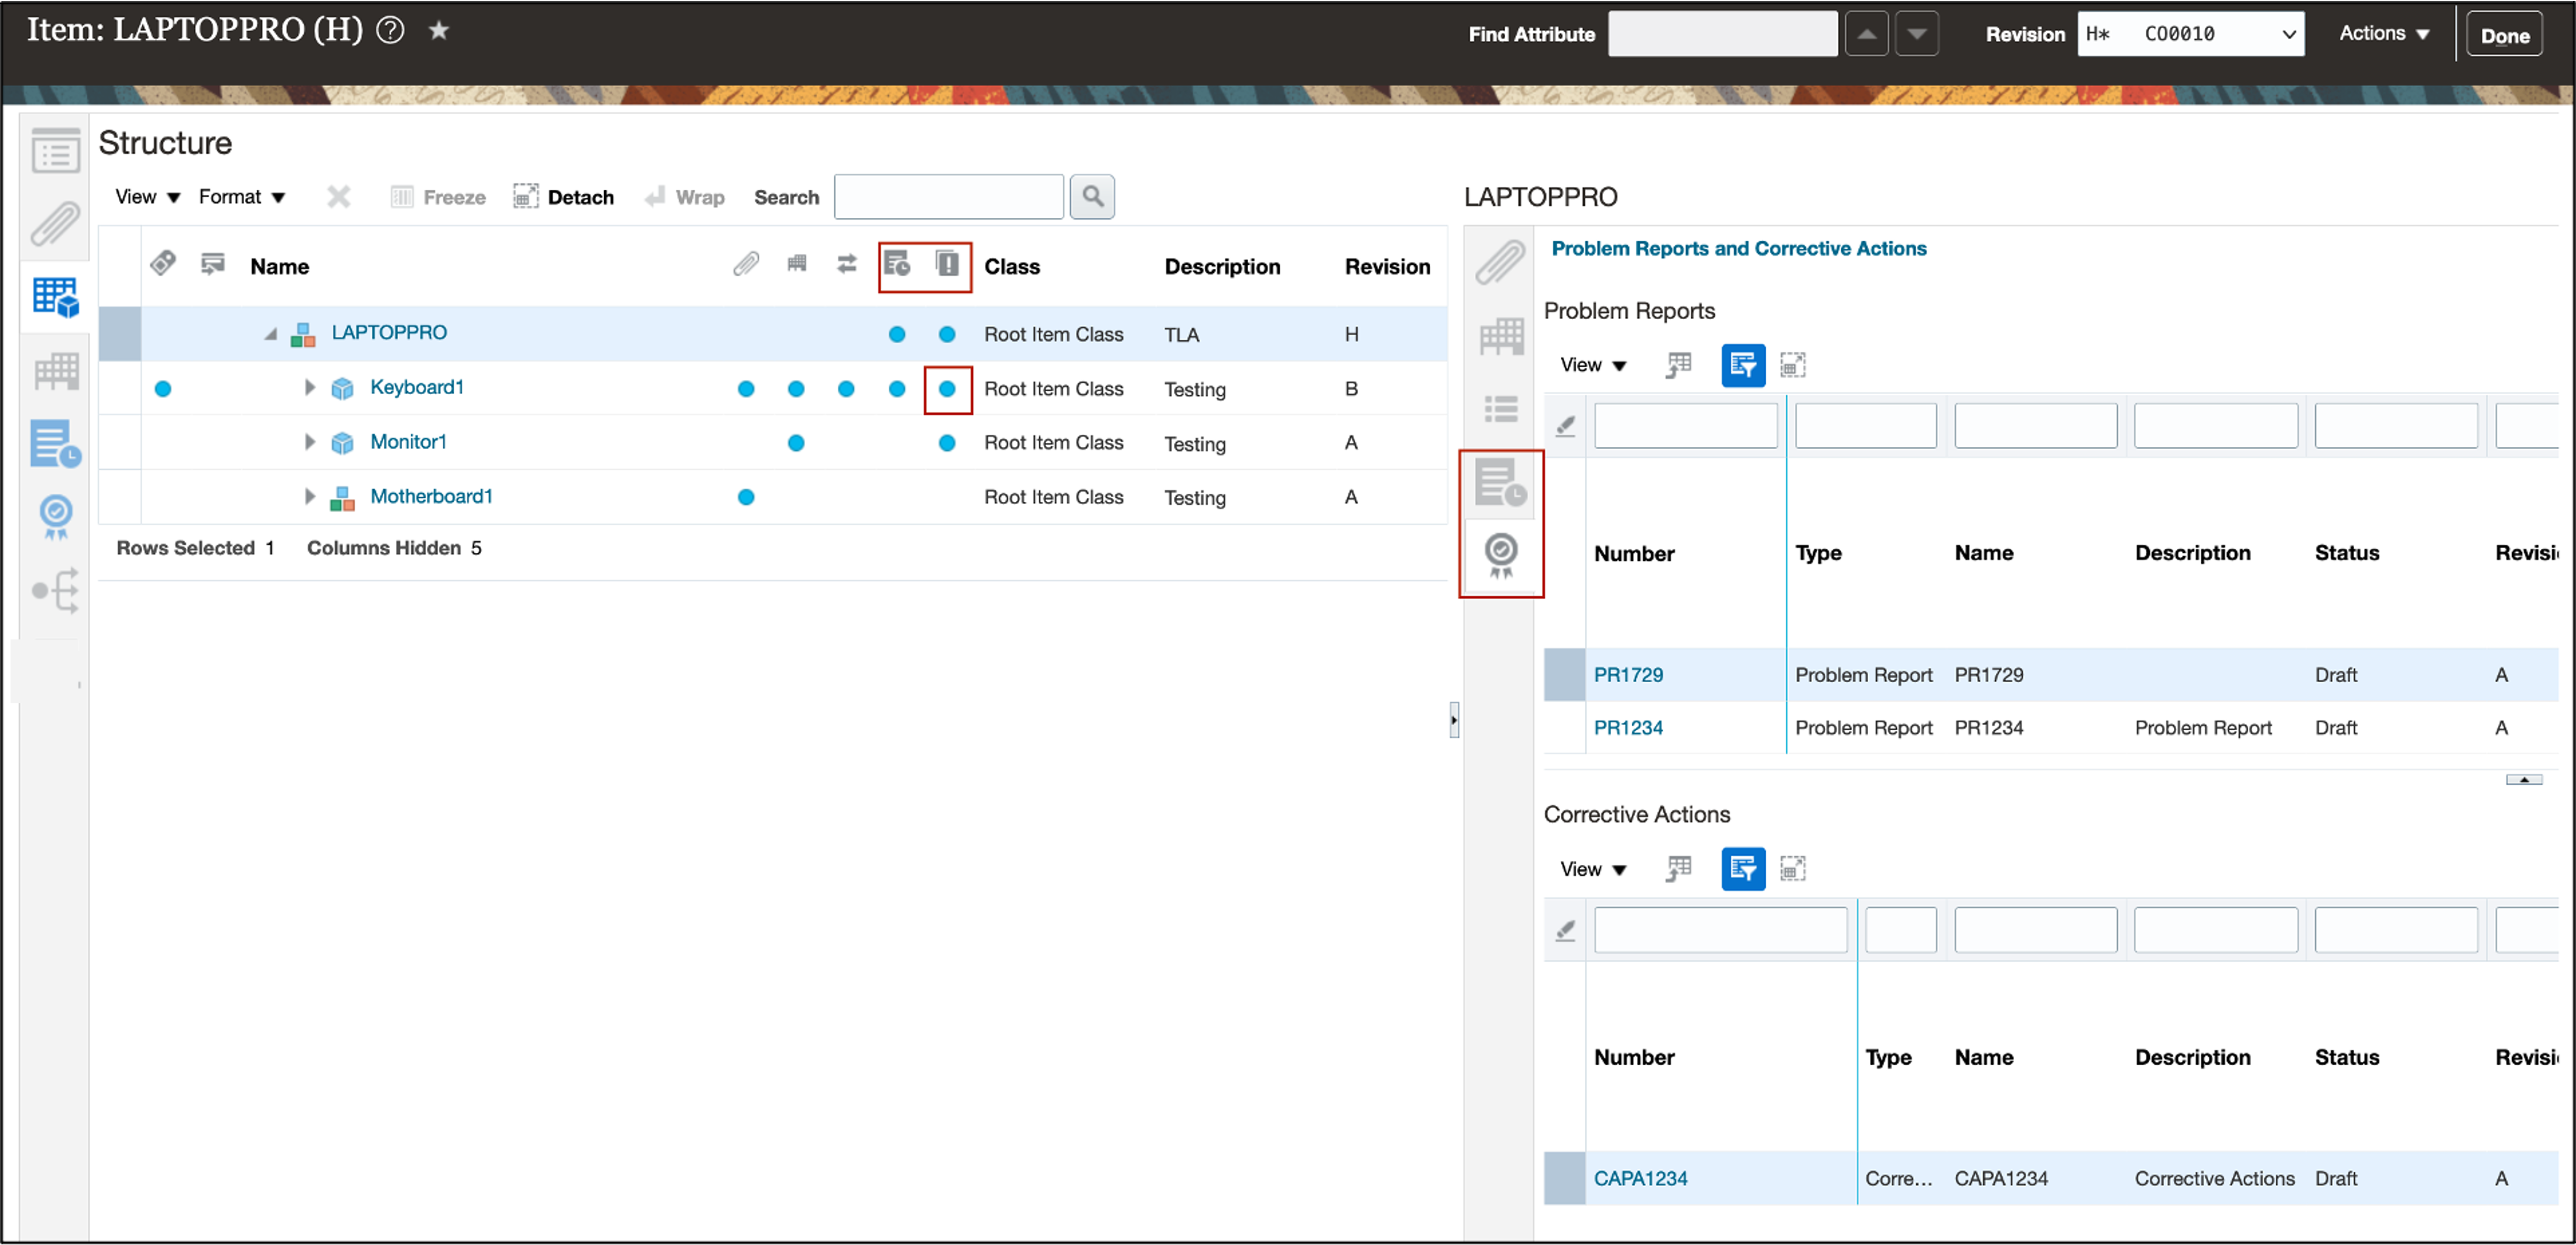Click the Done button

tap(2504, 35)
